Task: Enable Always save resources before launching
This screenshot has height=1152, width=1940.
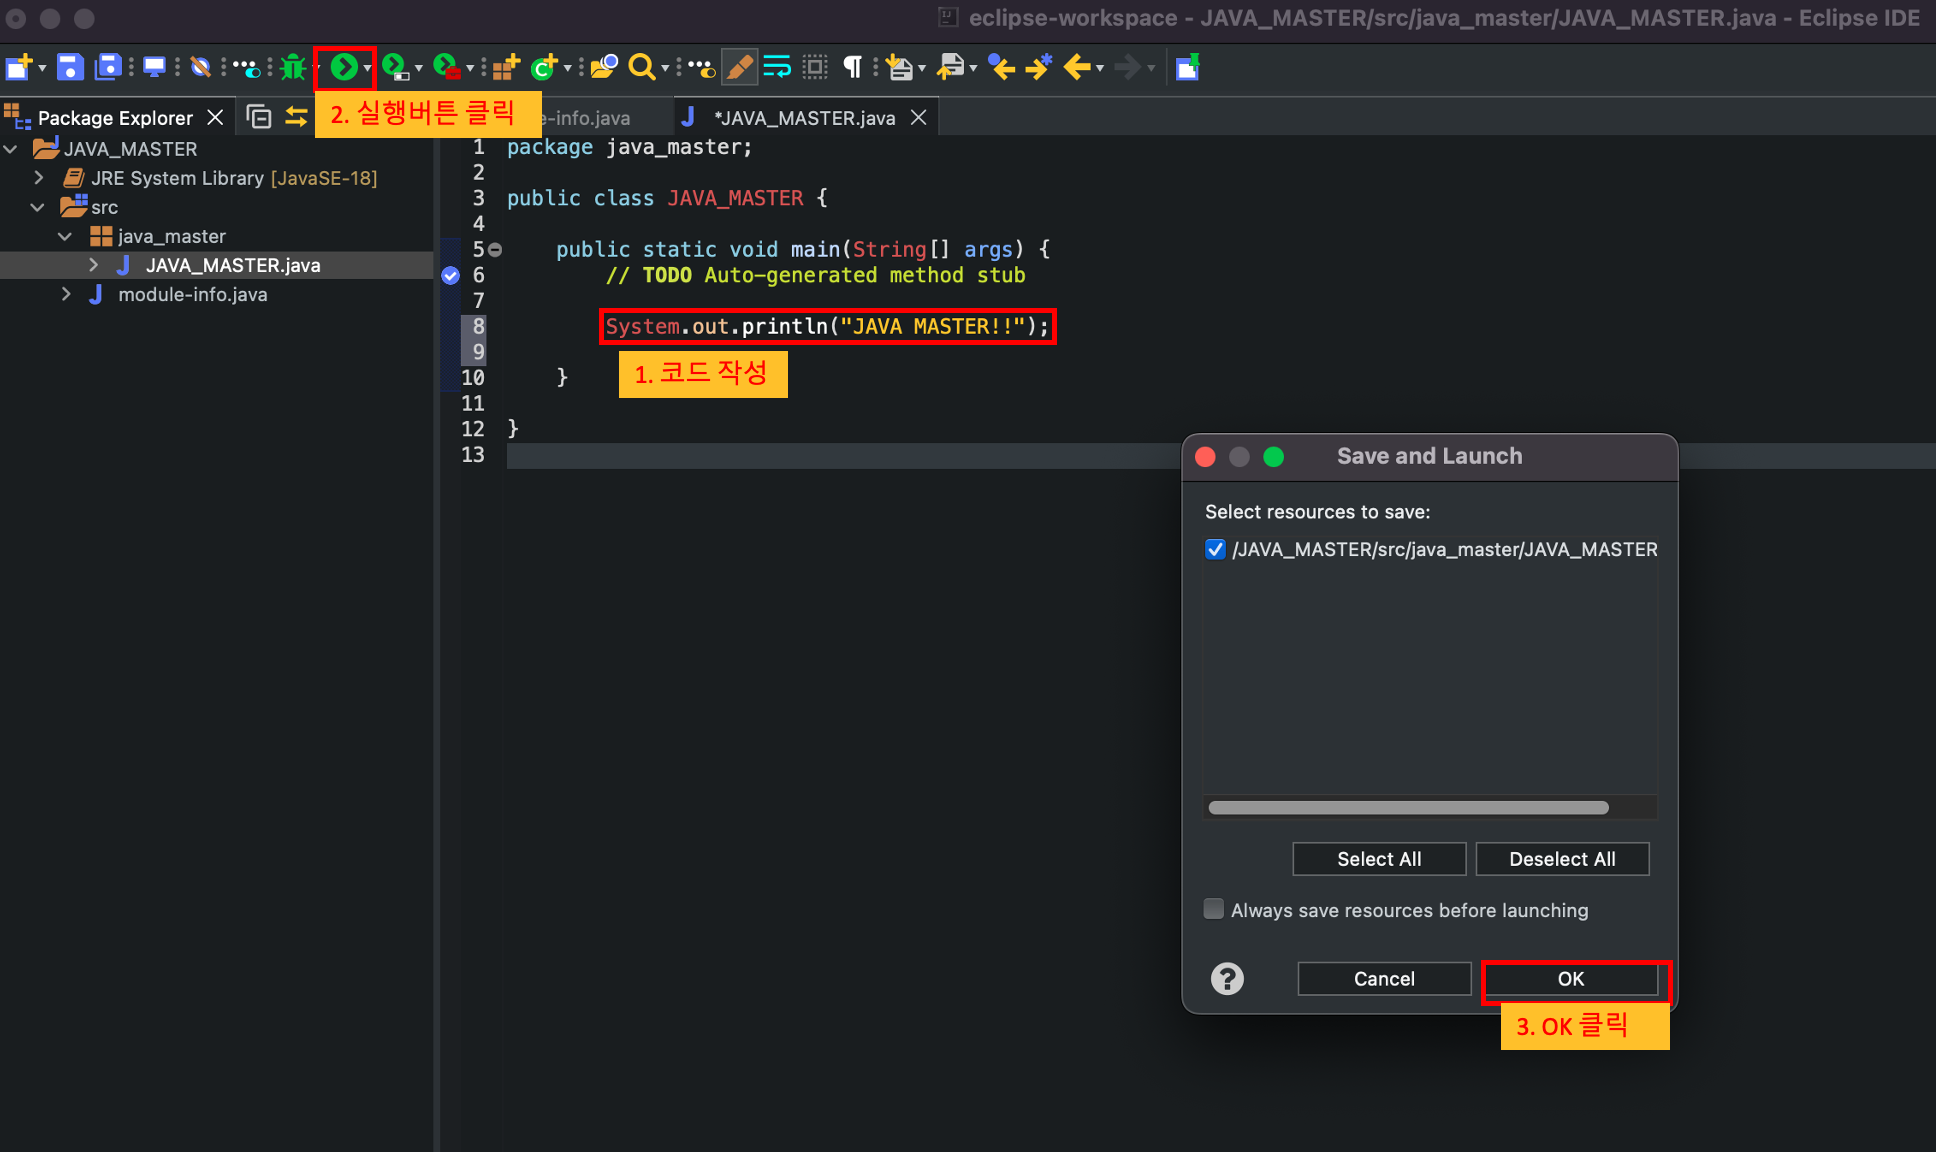Action: click(1214, 910)
